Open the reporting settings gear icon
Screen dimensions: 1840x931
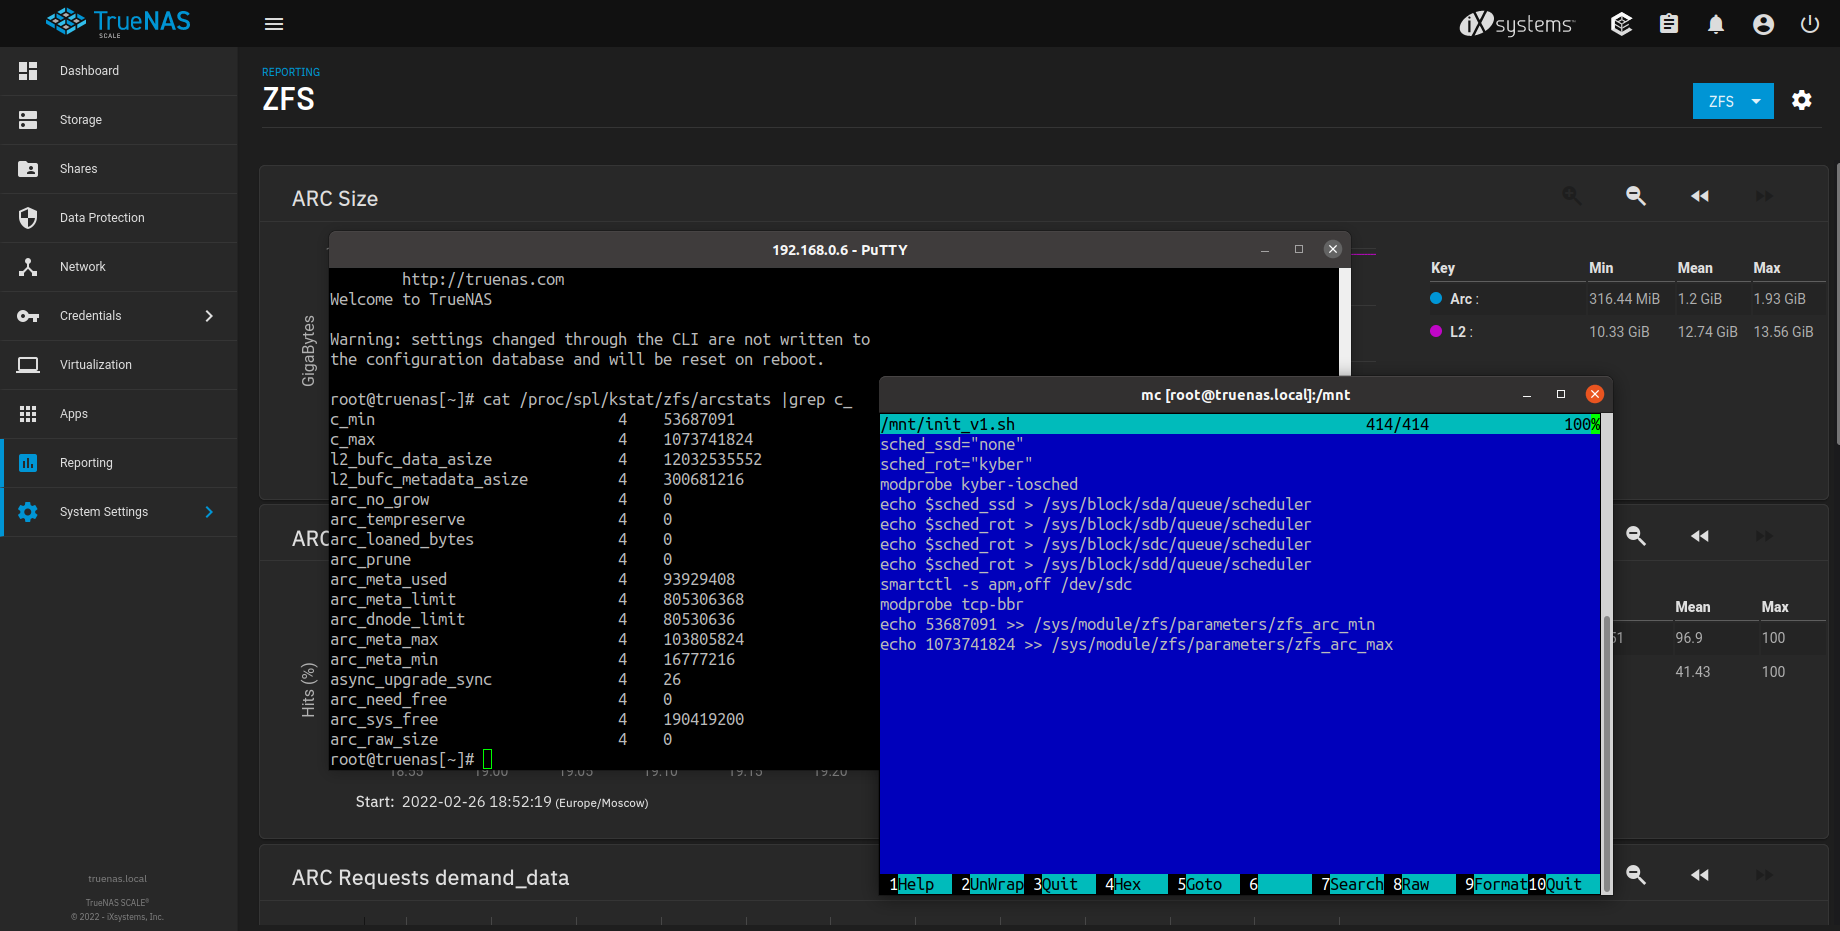pos(1802,100)
